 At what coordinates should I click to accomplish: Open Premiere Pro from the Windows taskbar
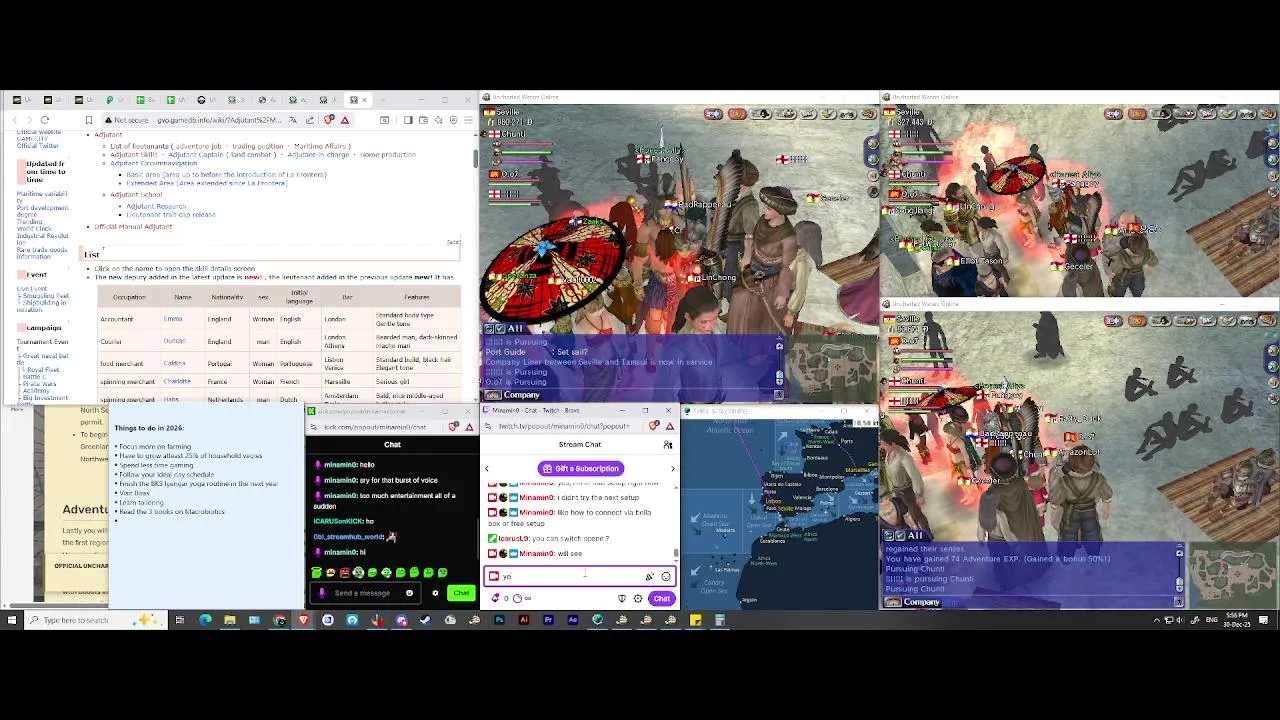tap(548, 620)
